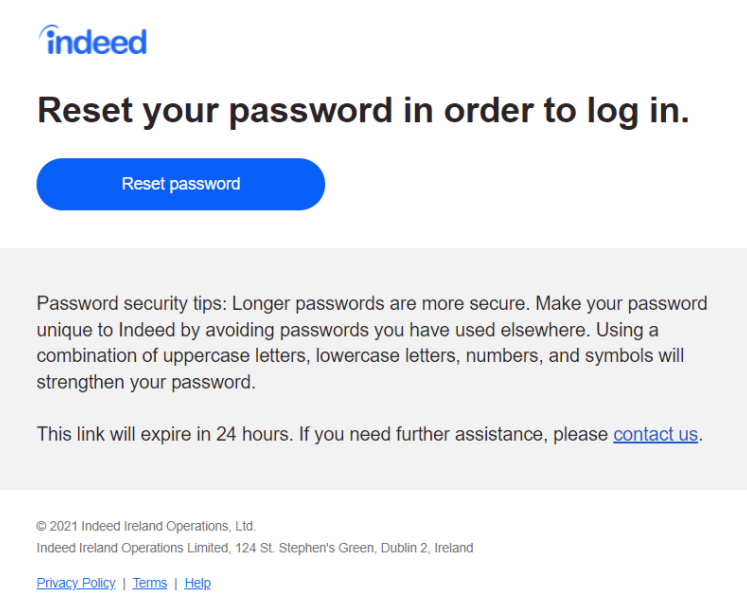Click the 'Password security tips' opening phrase
The image size is (747, 604).
[x=132, y=304]
